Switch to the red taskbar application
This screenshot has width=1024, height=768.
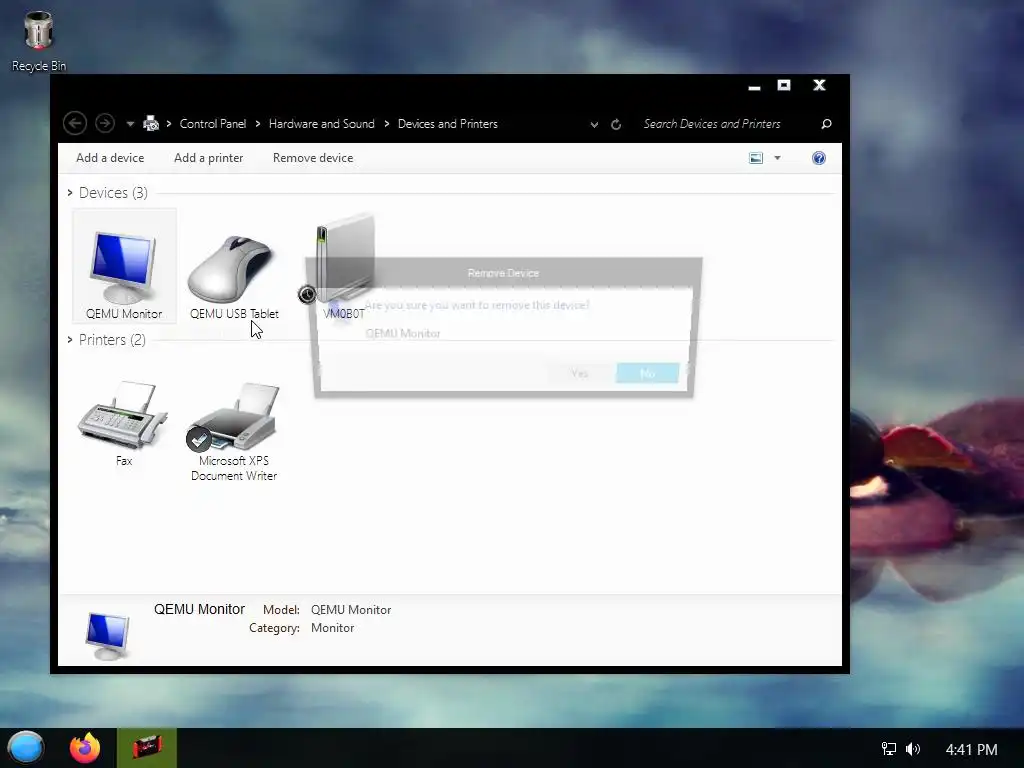(x=147, y=748)
